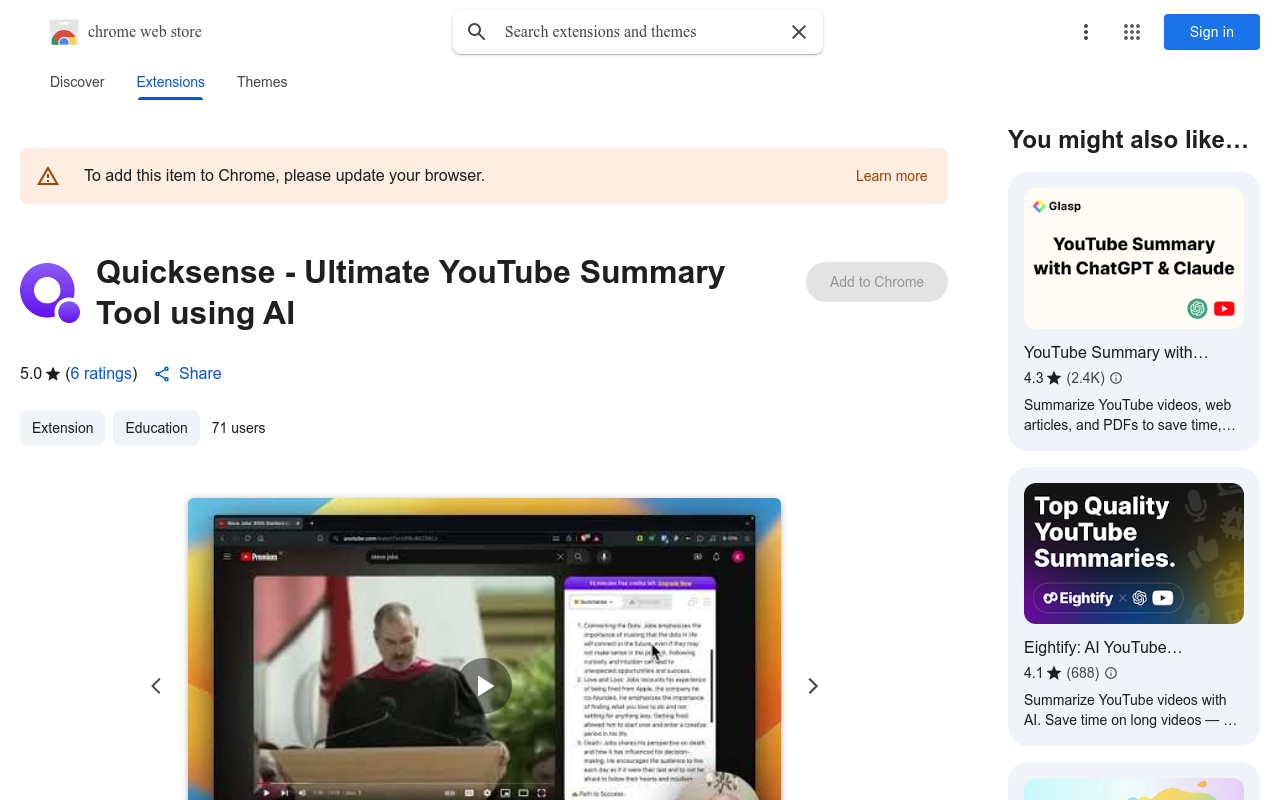The width and height of the screenshot is (1280, 800).
Task: Click the Chrome Web Store logo
Action: tap(64, 32)
